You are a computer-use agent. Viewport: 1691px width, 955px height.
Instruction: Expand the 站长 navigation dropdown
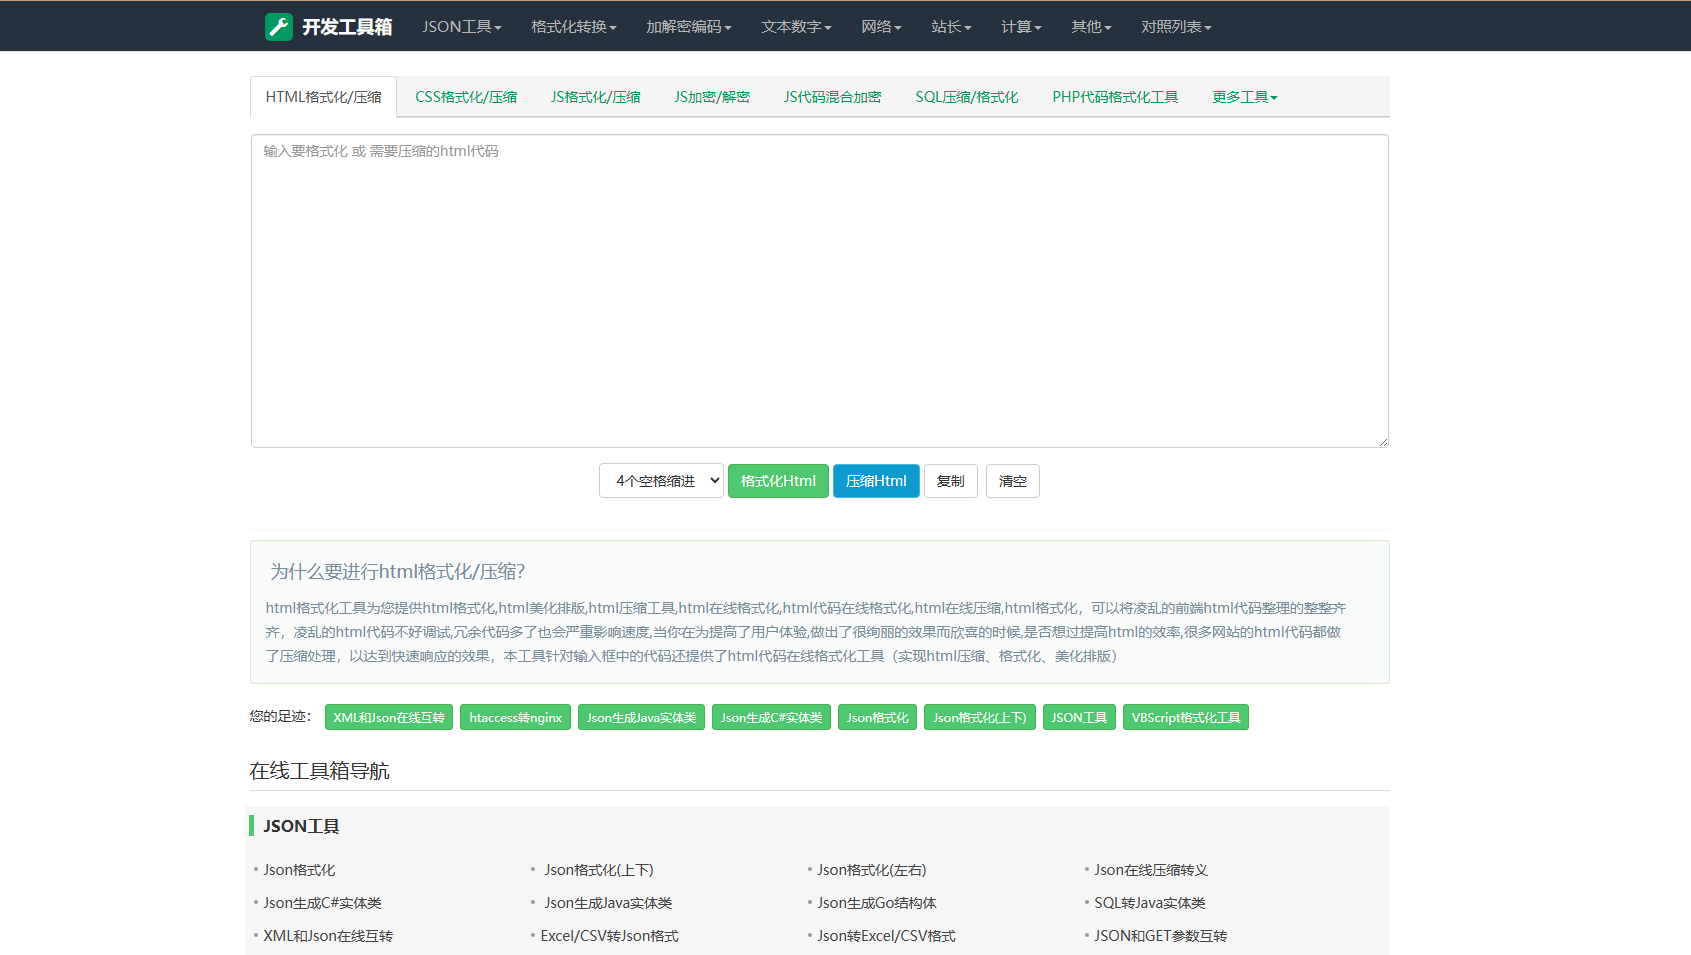pos(951,27)
